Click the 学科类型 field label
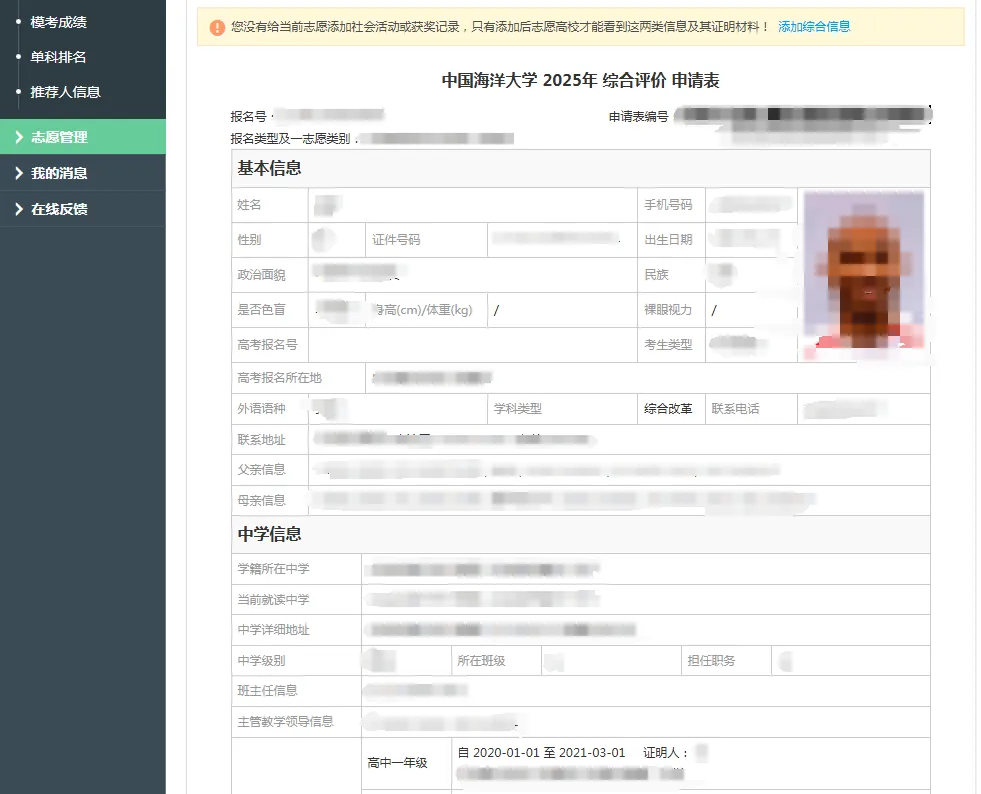981x794 pixels. (517, 409)
